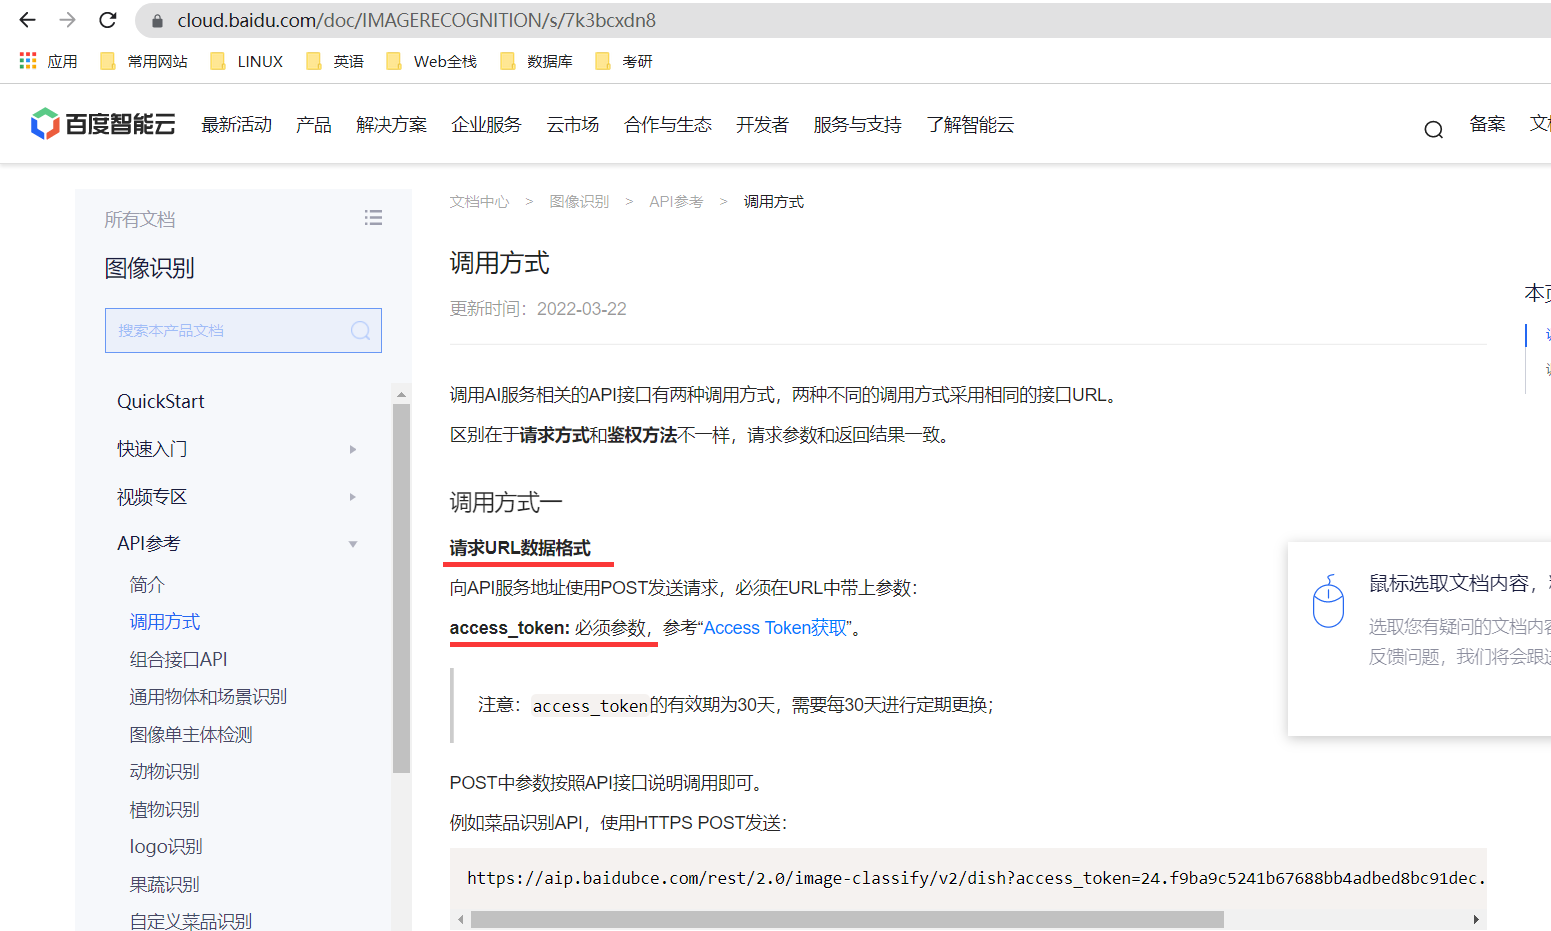Screen dimensions: 1551x931
Task: Click the code block scroll right arrow
Action: [x=1476, y=919]
